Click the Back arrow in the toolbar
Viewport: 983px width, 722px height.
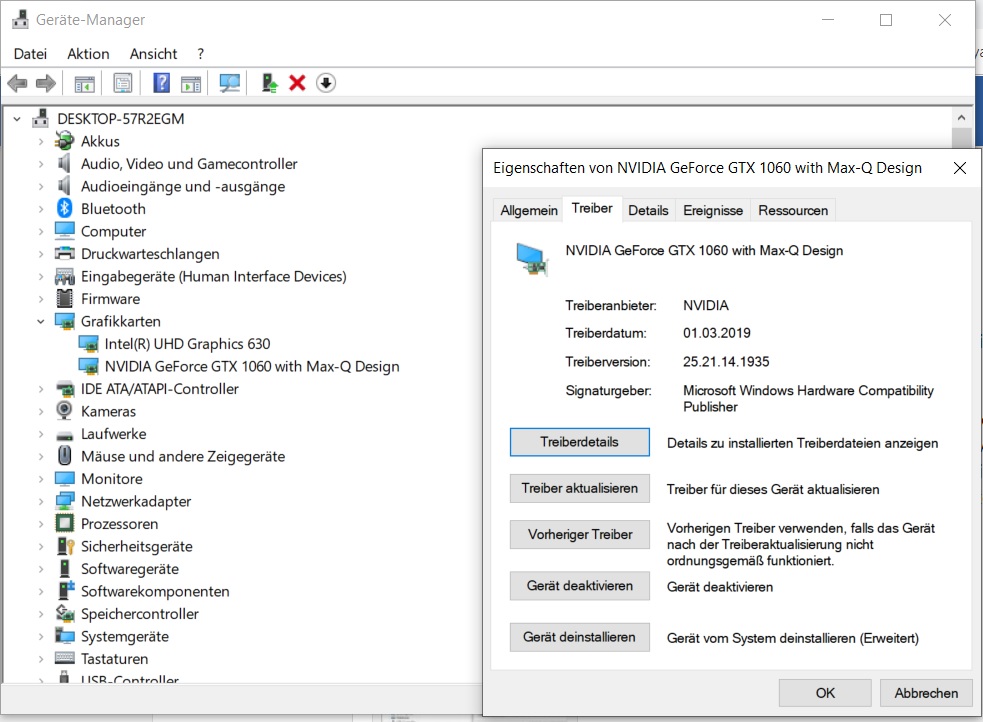point(18,83)
